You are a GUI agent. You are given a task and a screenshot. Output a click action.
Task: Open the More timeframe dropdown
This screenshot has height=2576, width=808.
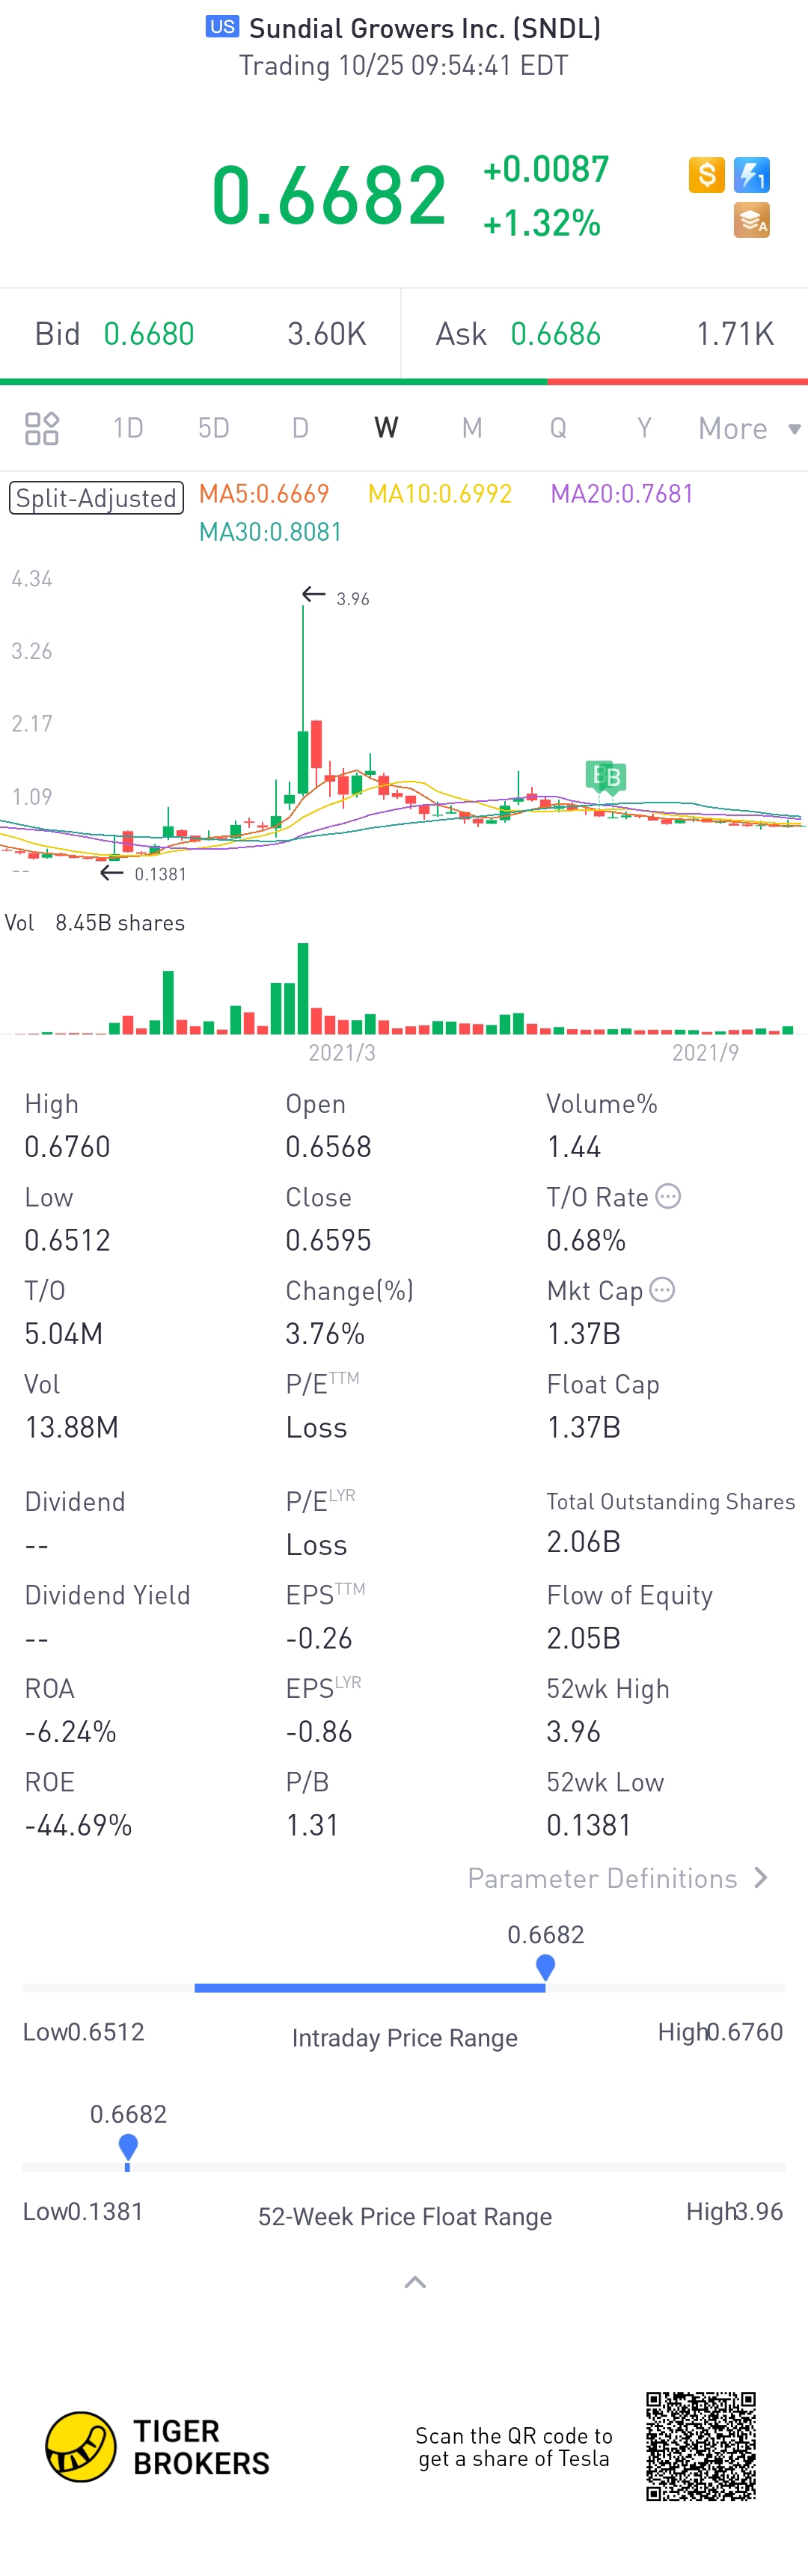(x=749, y=428)
